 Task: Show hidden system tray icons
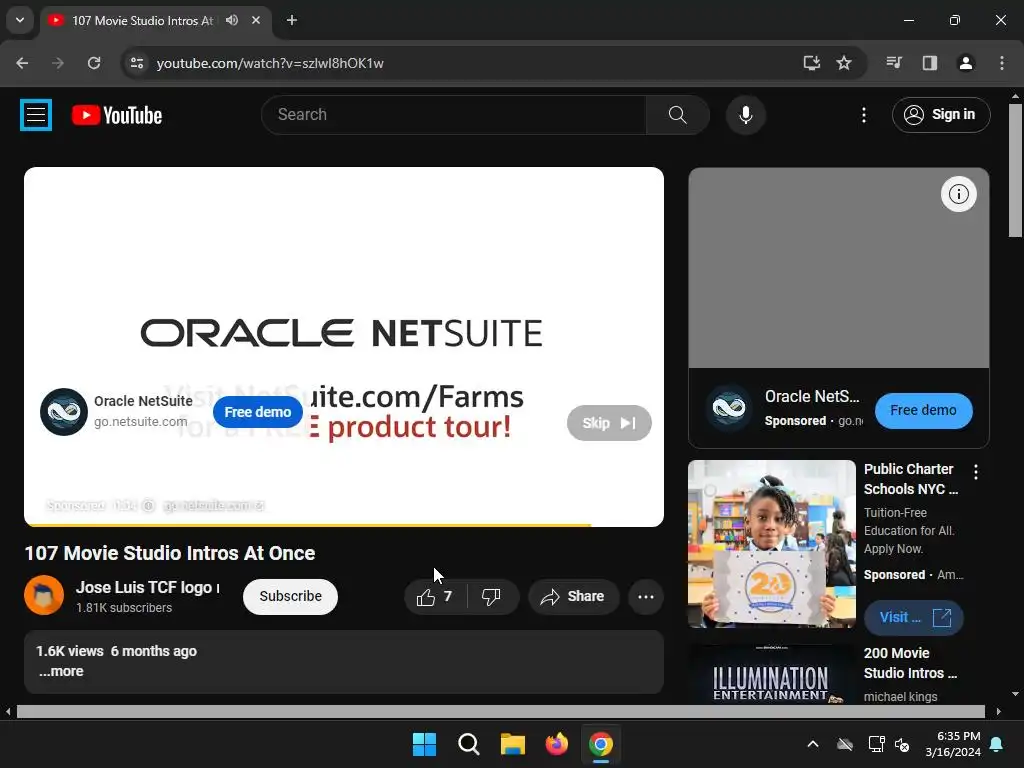pyautogui.click(x=812, y=744)
